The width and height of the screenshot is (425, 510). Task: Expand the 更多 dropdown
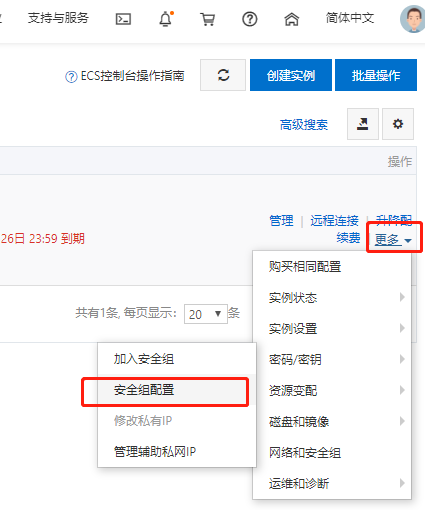point(393,239)
